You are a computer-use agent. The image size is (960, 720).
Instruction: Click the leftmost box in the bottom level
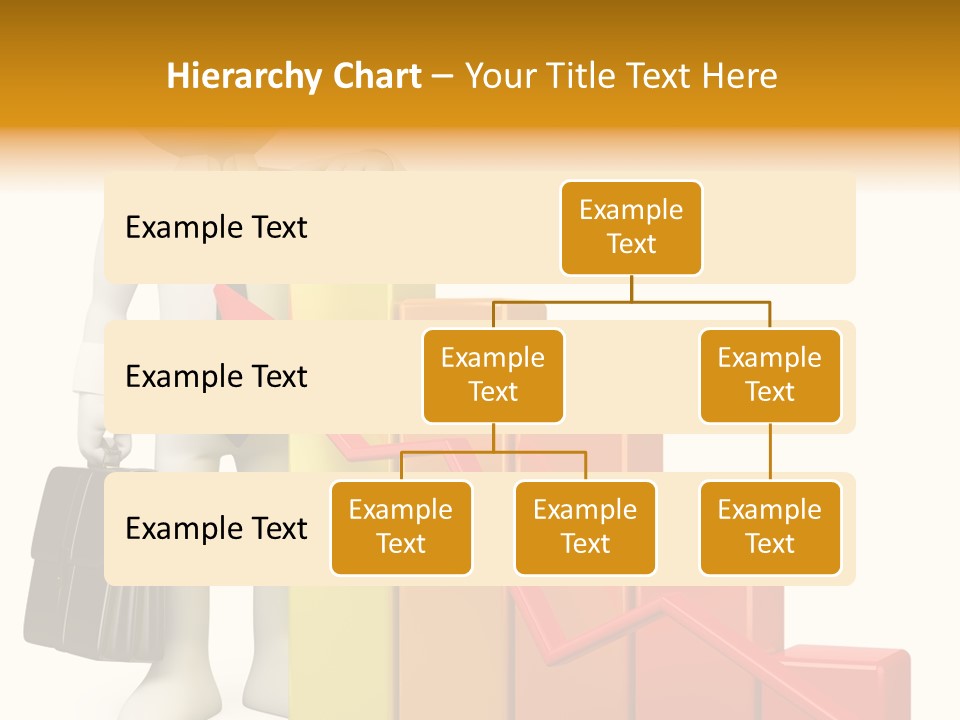[401, 528]
